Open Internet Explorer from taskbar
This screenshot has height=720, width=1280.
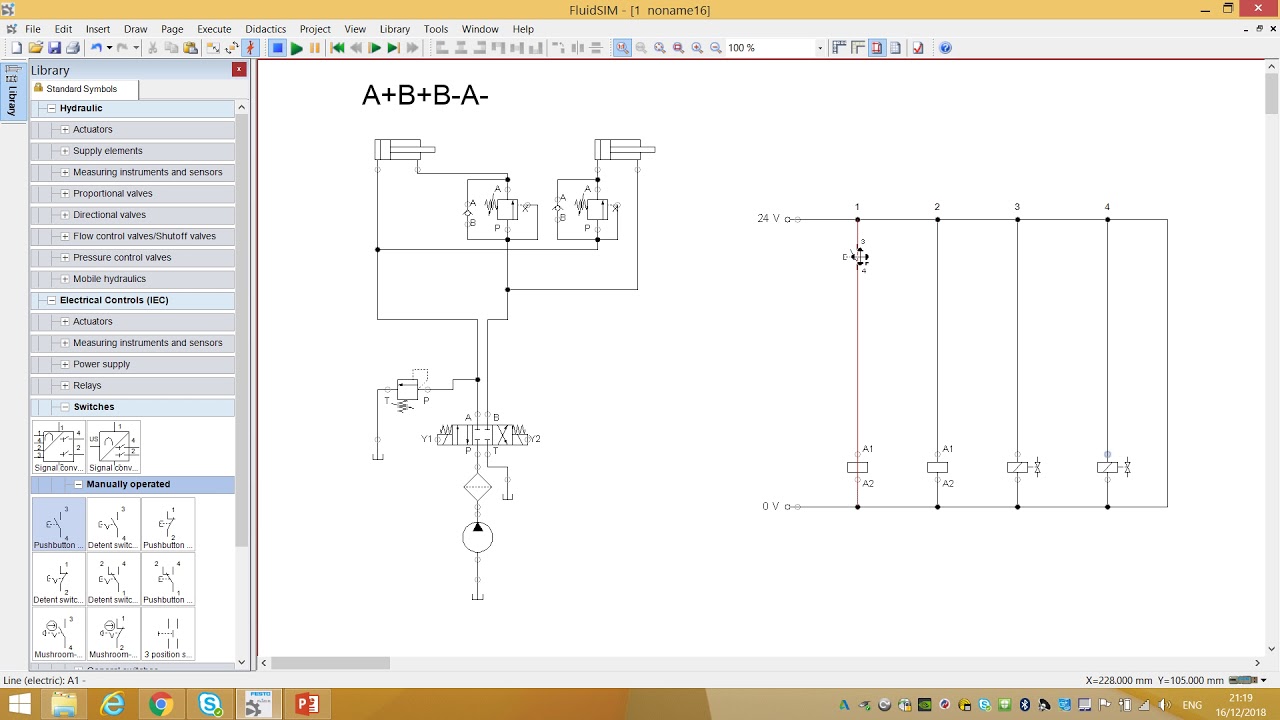[112, 705]
